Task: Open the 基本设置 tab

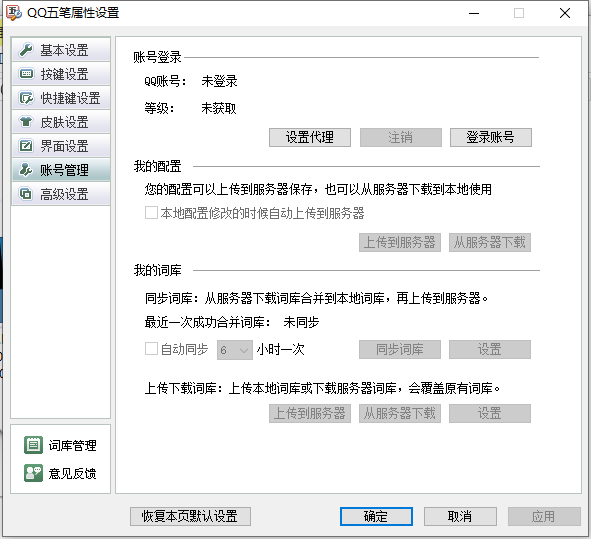Action: (x=61, y=50)
